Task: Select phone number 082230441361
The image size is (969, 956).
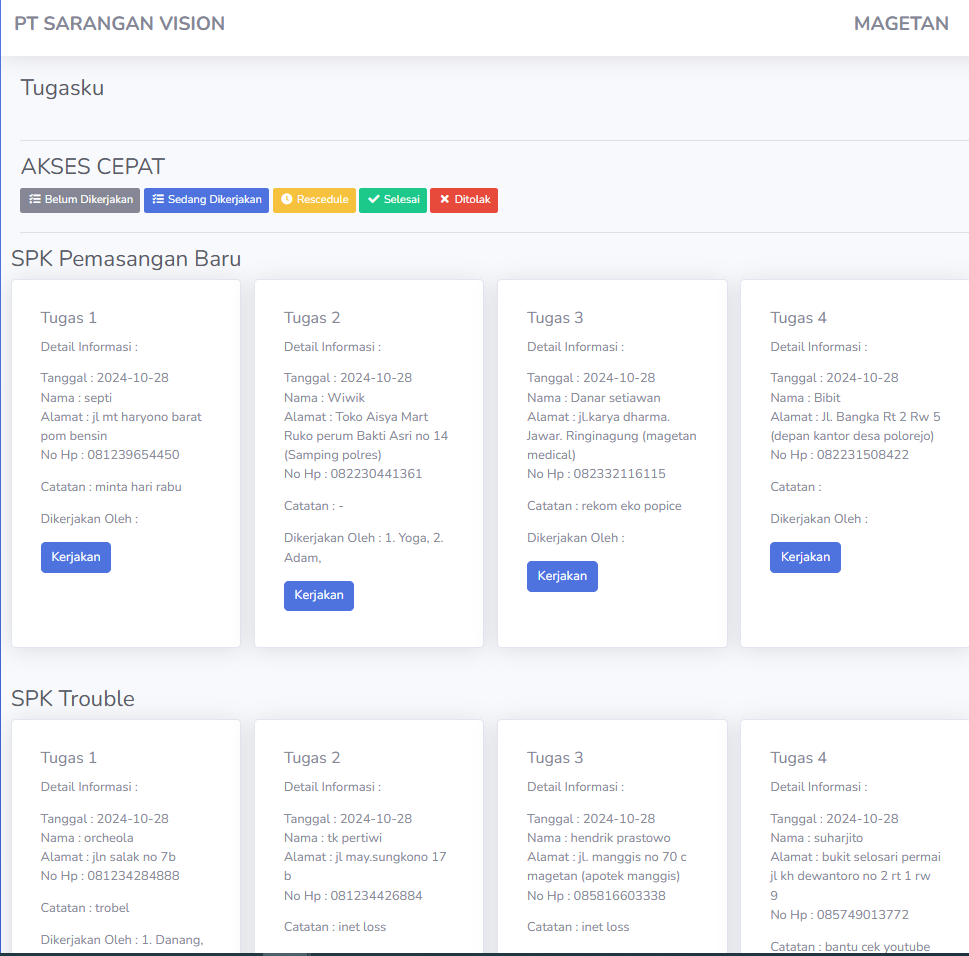Action: point(376,474)
